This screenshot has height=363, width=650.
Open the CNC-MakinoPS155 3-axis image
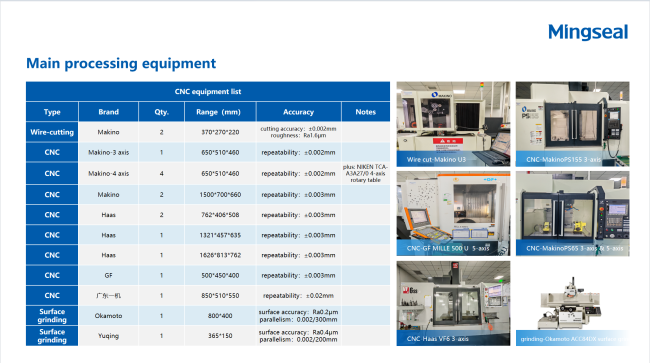point(572,124)
